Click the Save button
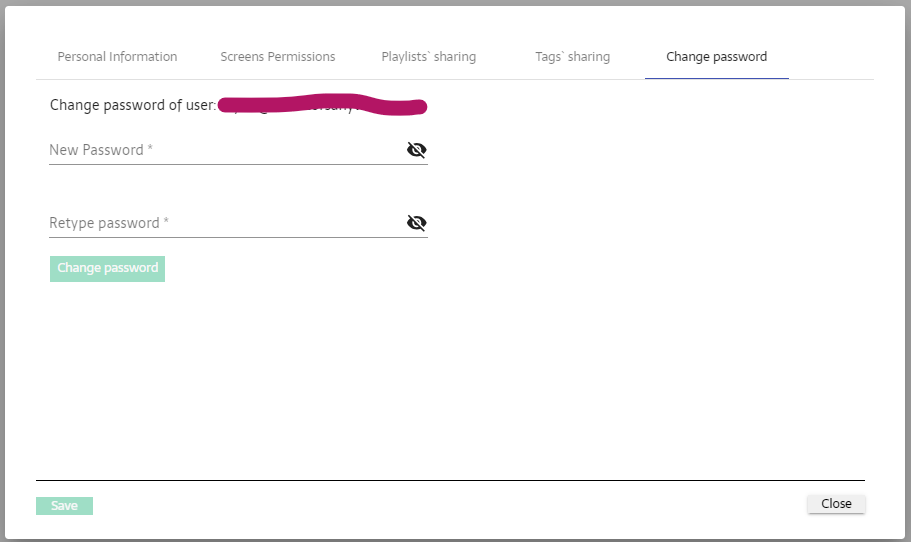Image resolution: width=911 pixels, height=542 pixels. pos(64,506)
